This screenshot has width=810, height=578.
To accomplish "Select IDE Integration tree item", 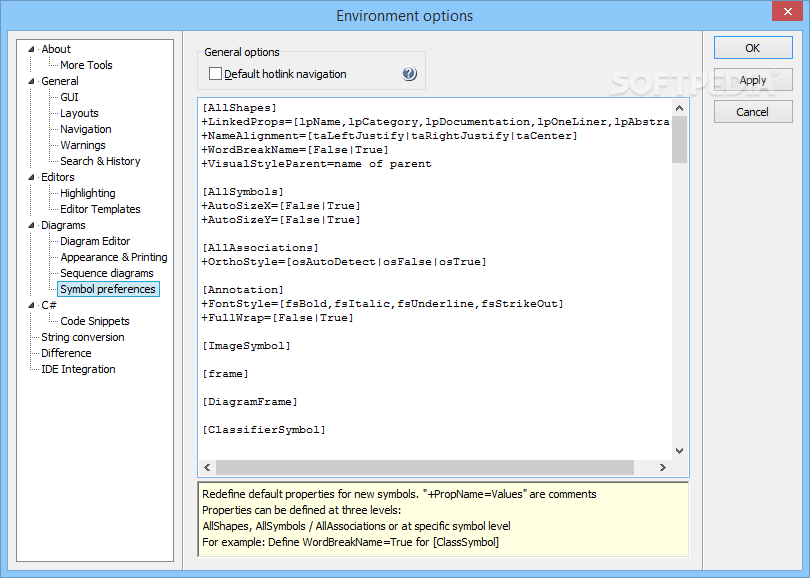I will pyautogui.click(x=78, y=369).
